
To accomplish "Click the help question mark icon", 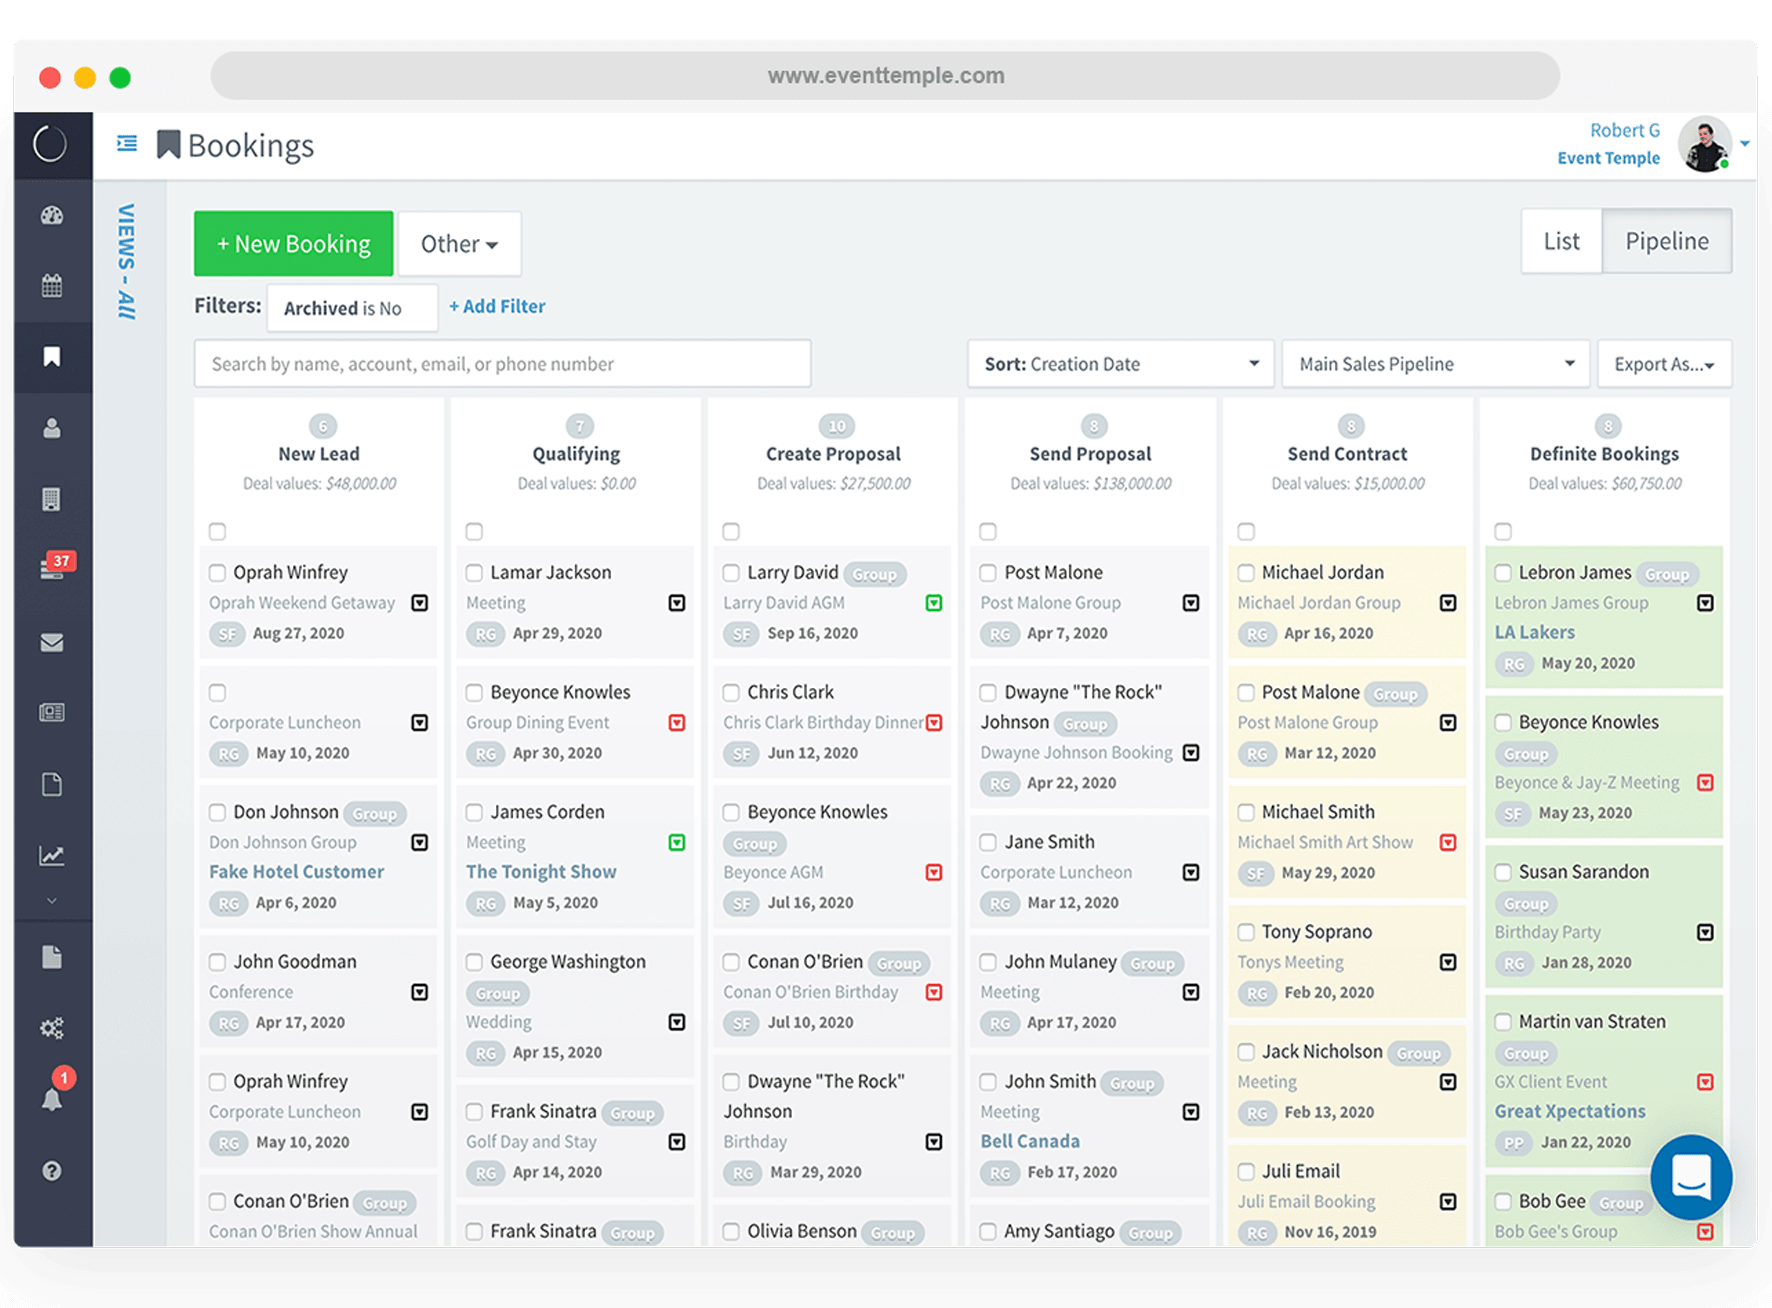I will (x=52, y=1171).
